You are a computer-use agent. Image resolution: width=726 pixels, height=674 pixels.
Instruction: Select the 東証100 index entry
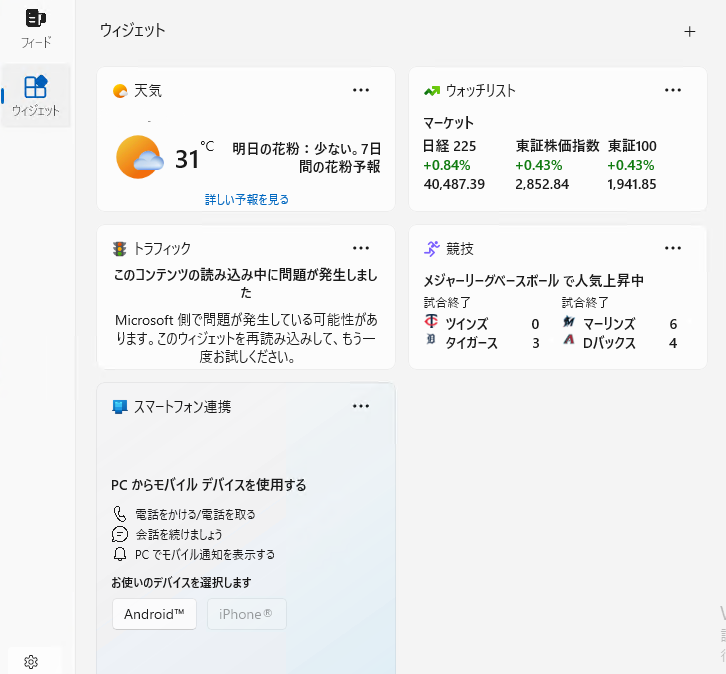[x=632, y=146]
